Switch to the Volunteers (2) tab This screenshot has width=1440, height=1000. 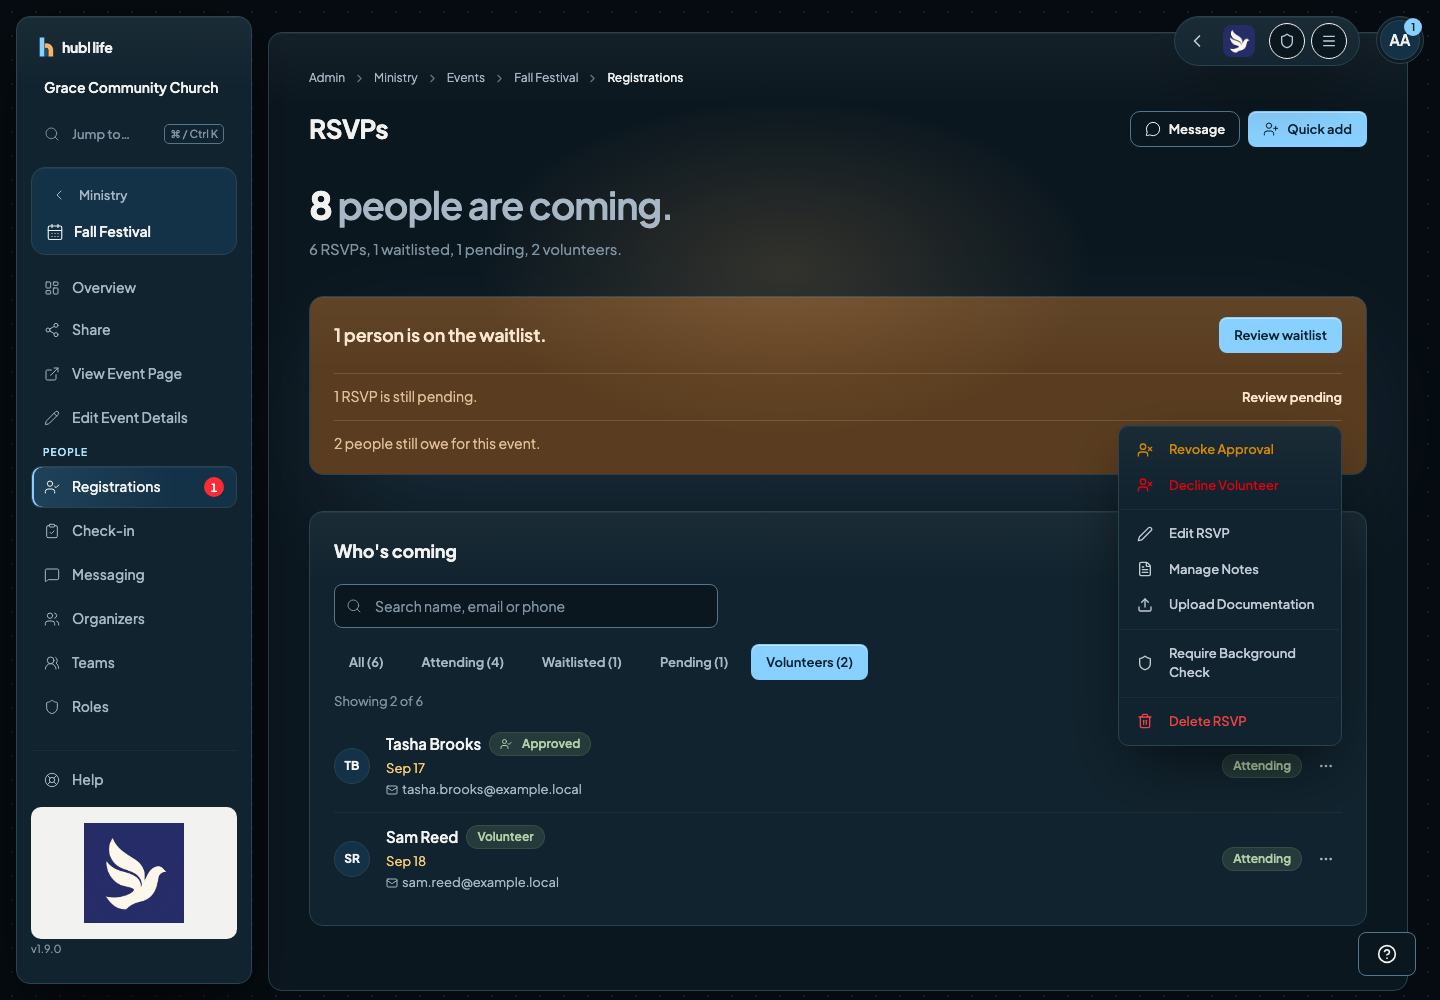pyautogui.click(x=809, y=662)
